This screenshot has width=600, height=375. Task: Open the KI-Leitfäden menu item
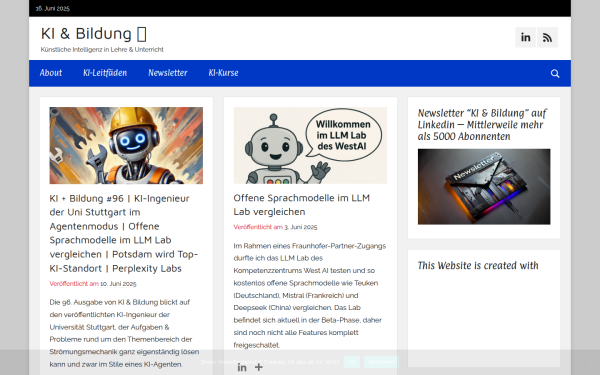coord(105,73)
